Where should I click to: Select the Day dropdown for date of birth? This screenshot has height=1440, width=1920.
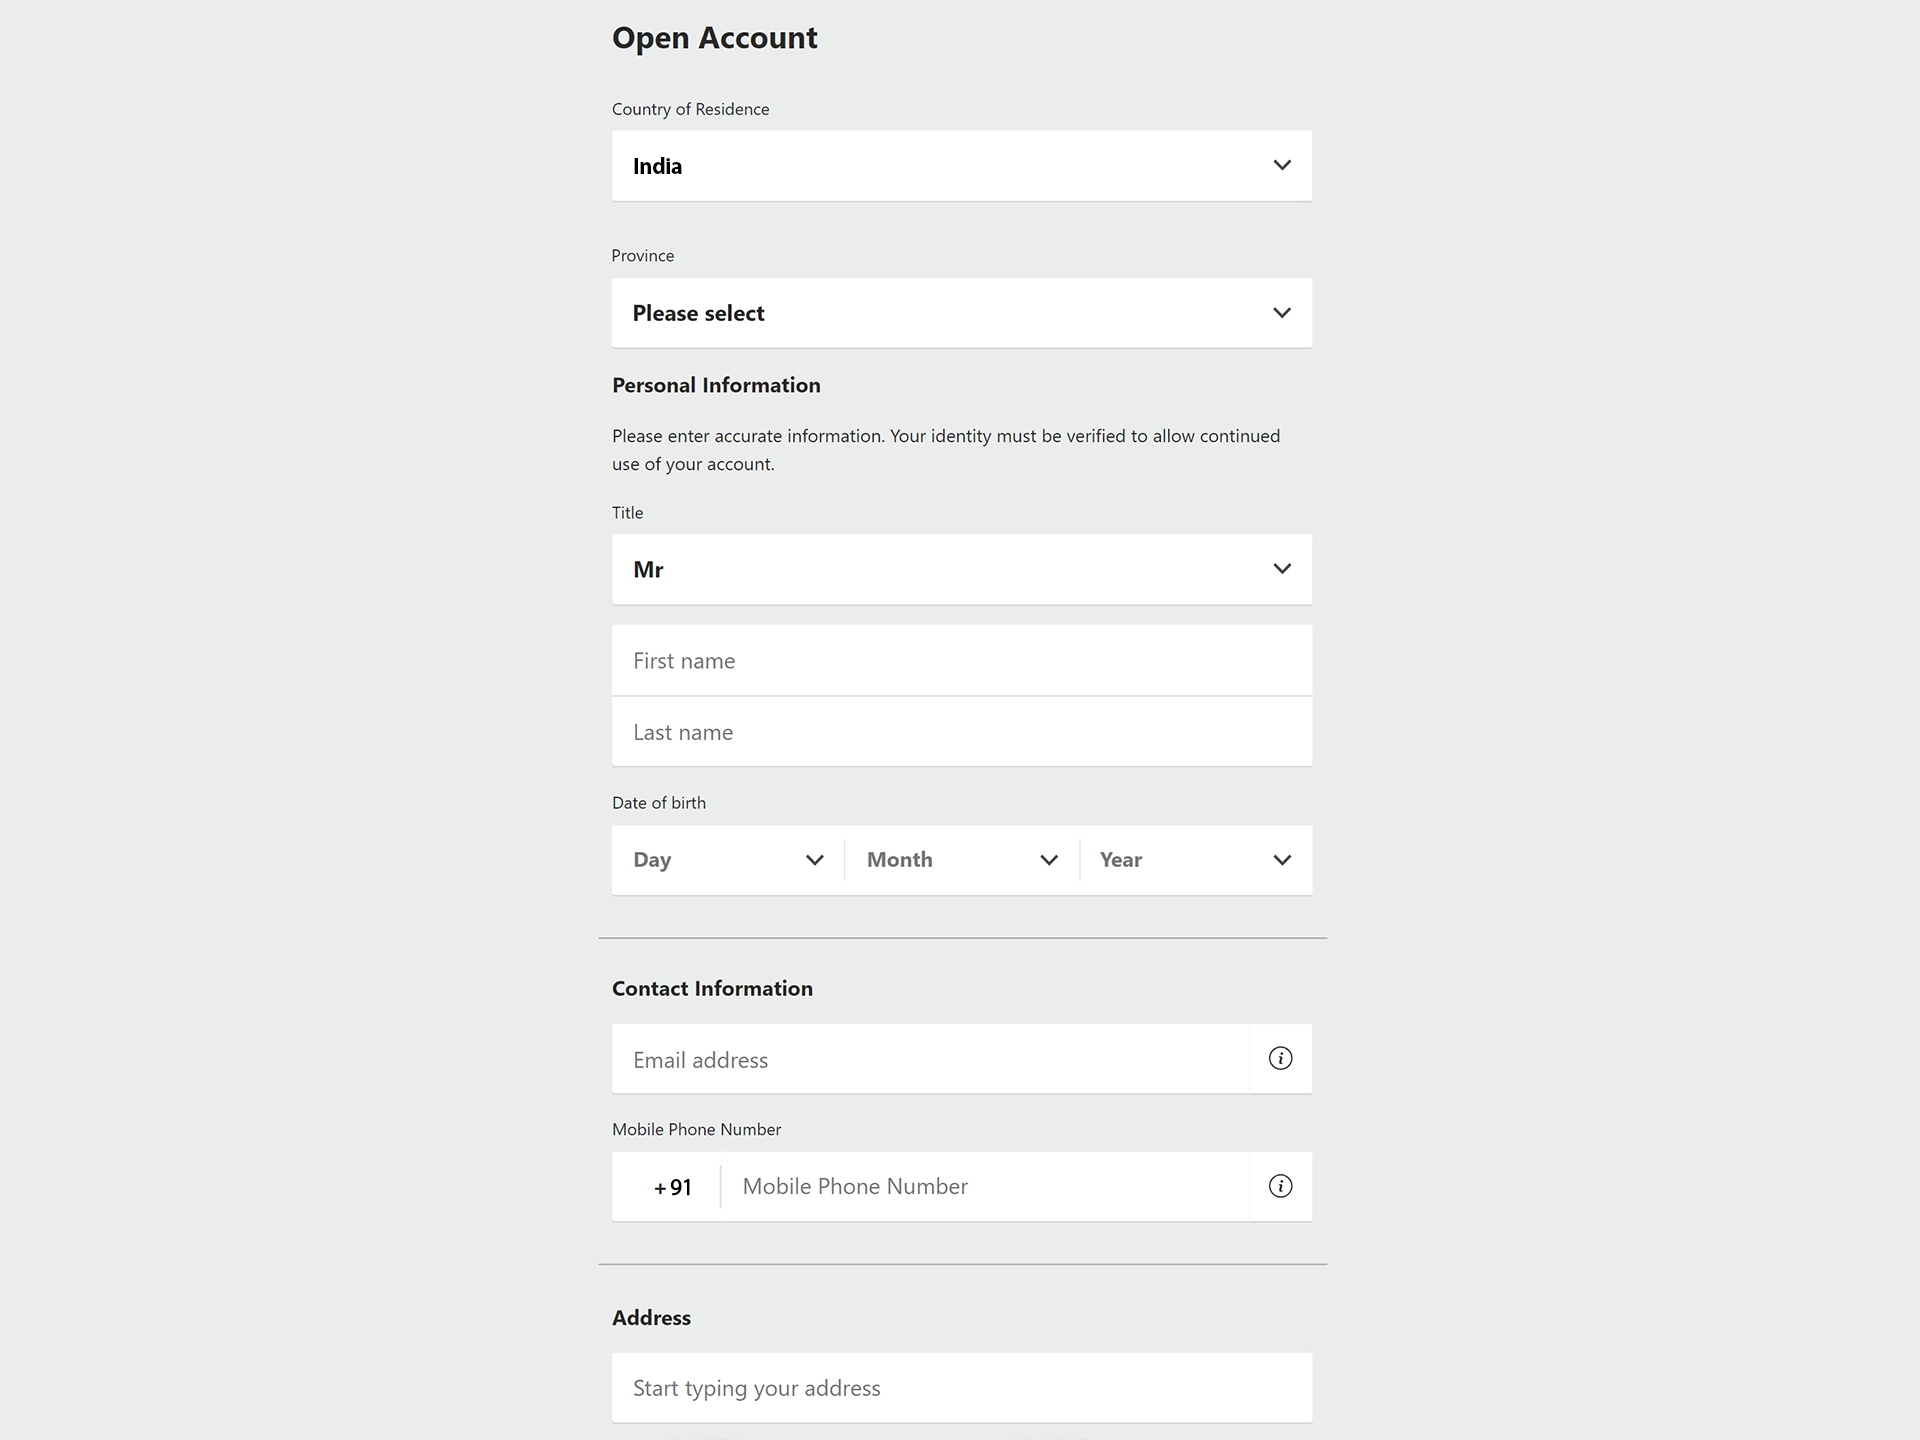[727, 859]
